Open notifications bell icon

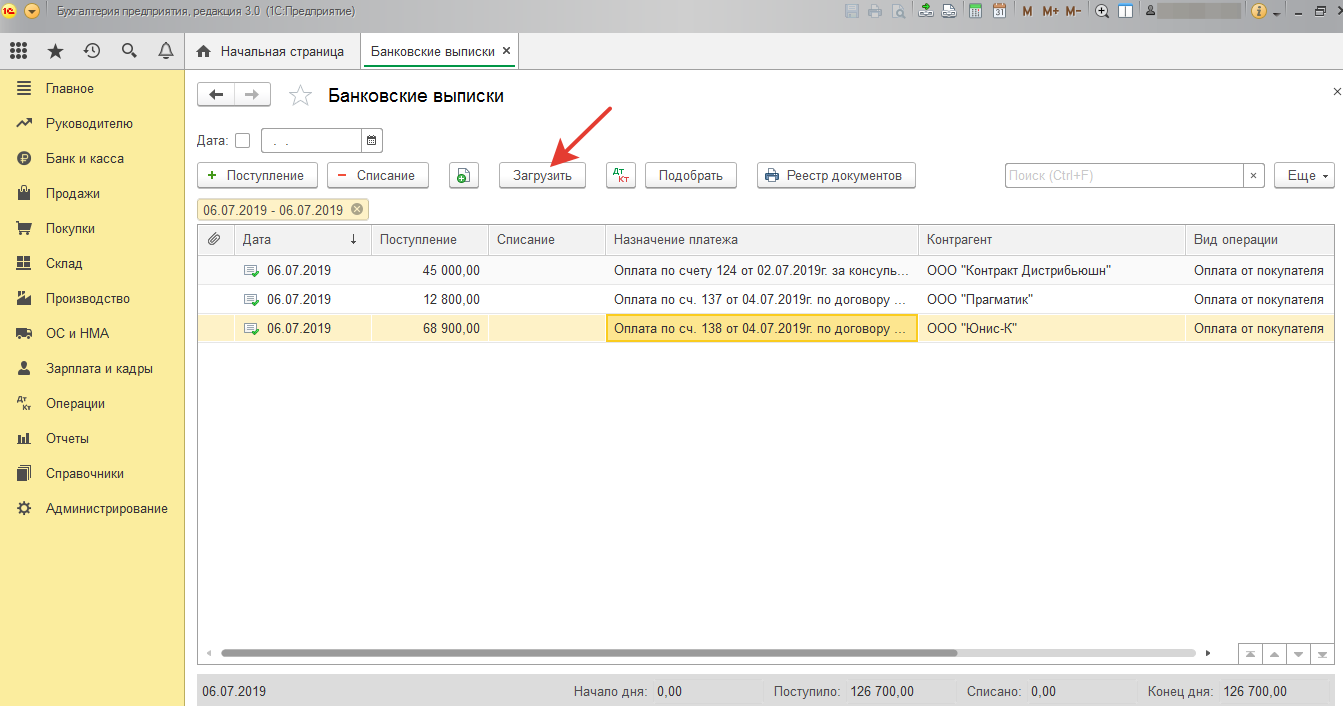click(166, 51)
